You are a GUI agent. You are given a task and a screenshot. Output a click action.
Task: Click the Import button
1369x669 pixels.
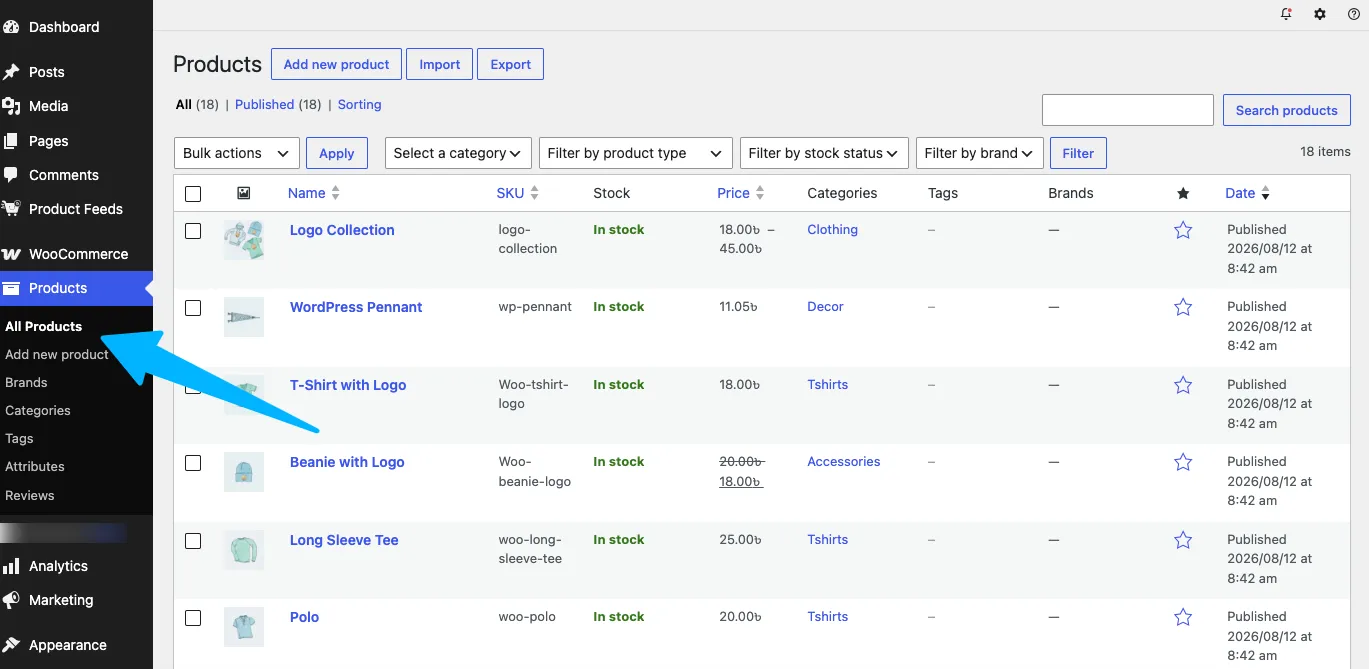click(440, 64)
